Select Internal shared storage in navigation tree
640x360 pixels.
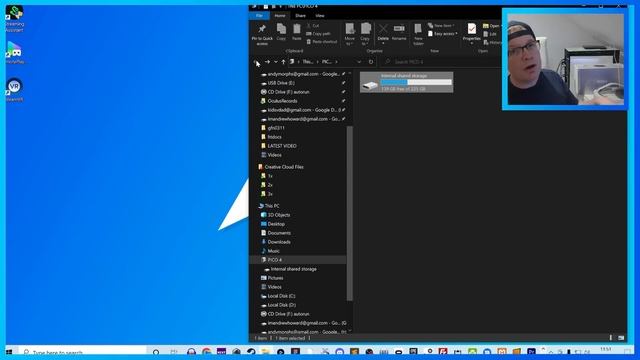coord(293,269)
